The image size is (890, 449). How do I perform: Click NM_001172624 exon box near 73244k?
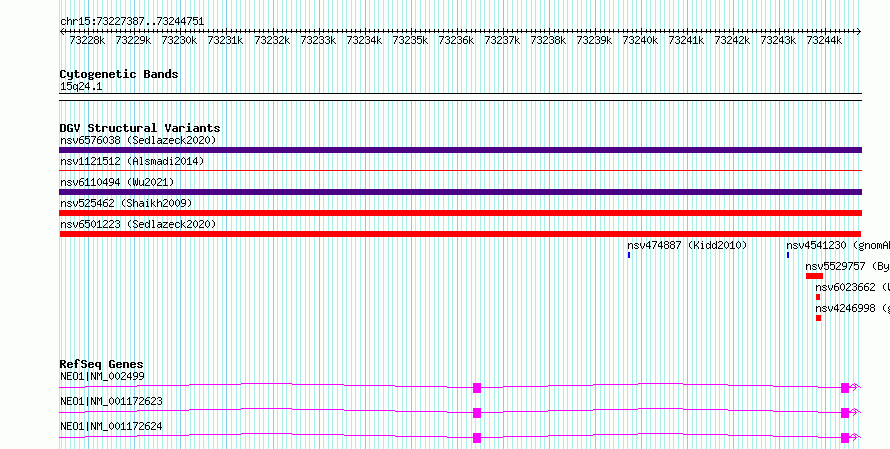coord(845,438)
